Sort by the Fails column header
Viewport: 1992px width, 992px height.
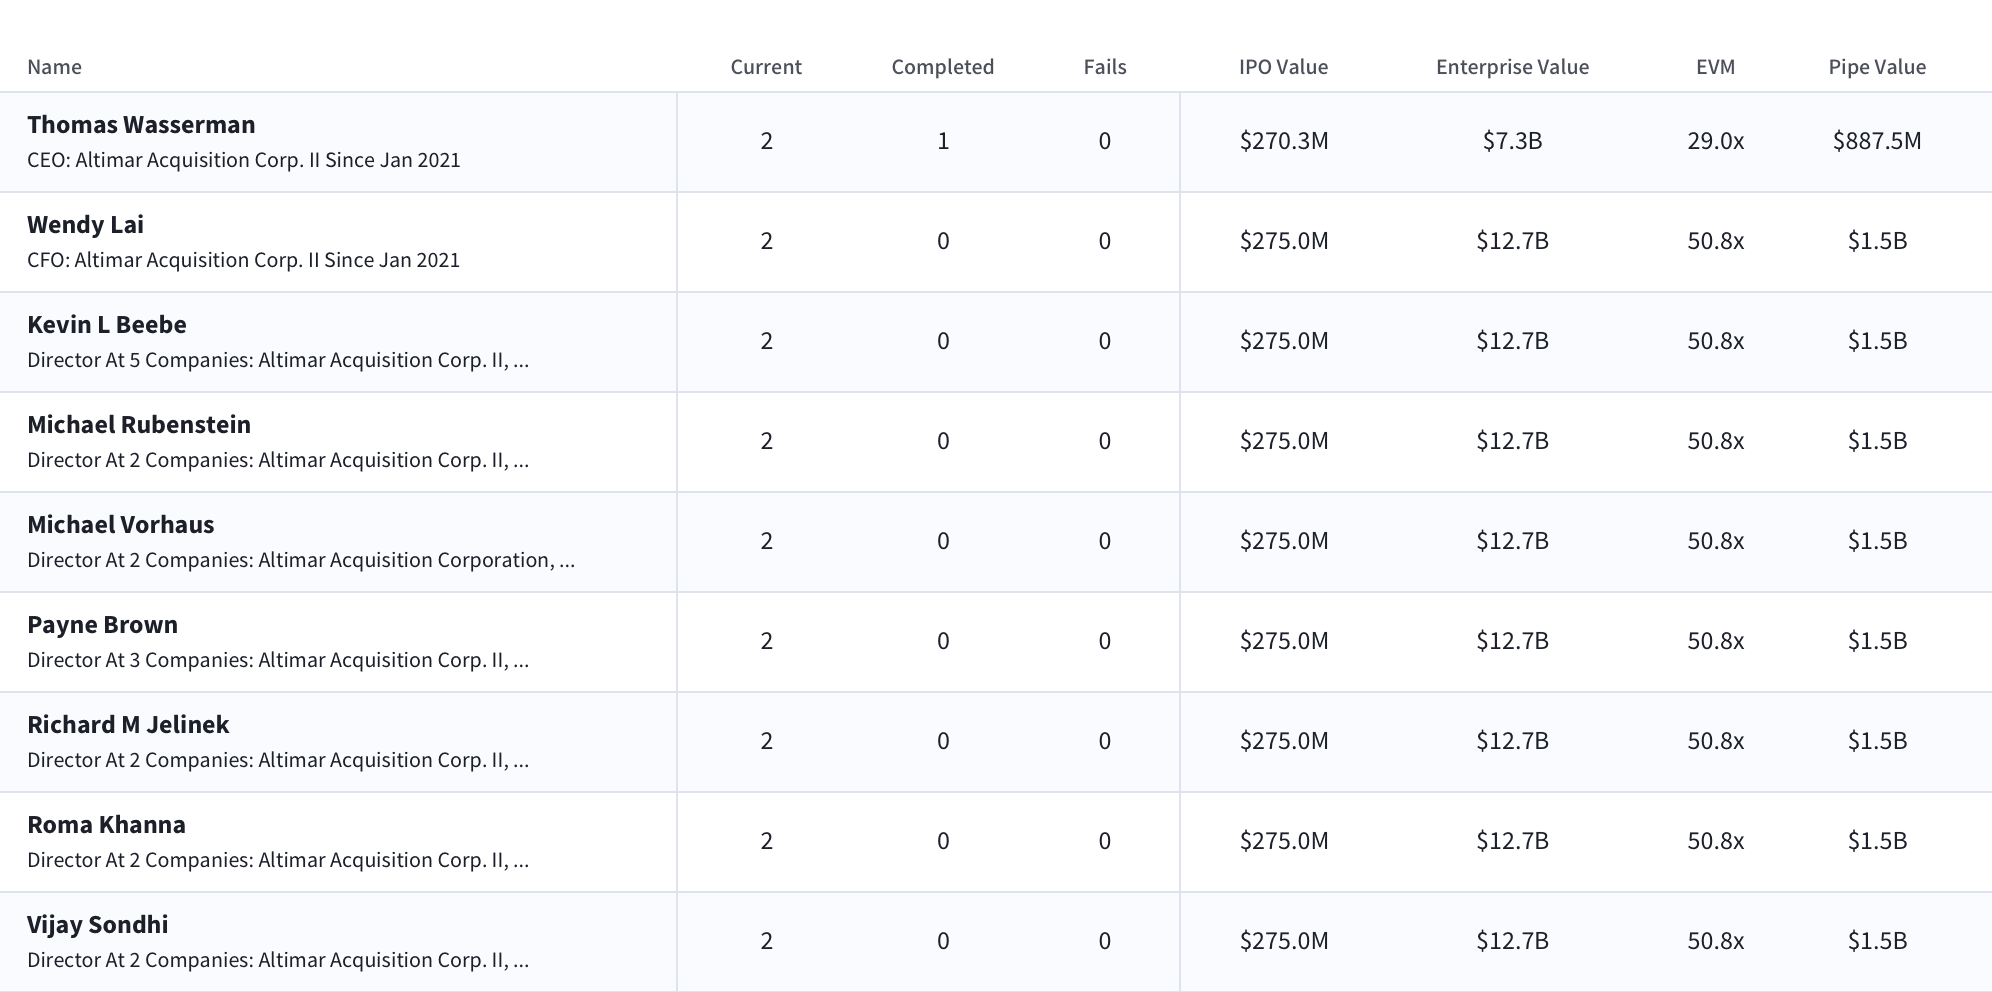point(1105,67)
